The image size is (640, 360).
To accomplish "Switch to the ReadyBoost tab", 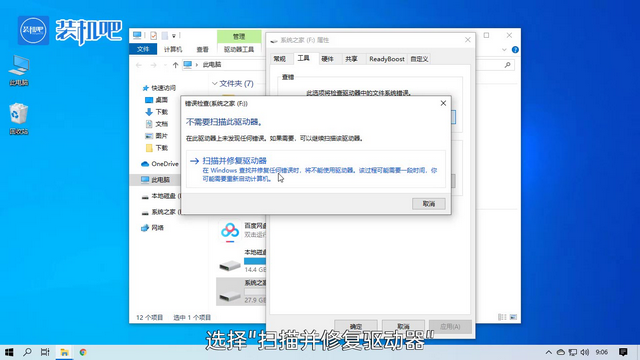I will [x=387, y=59].
